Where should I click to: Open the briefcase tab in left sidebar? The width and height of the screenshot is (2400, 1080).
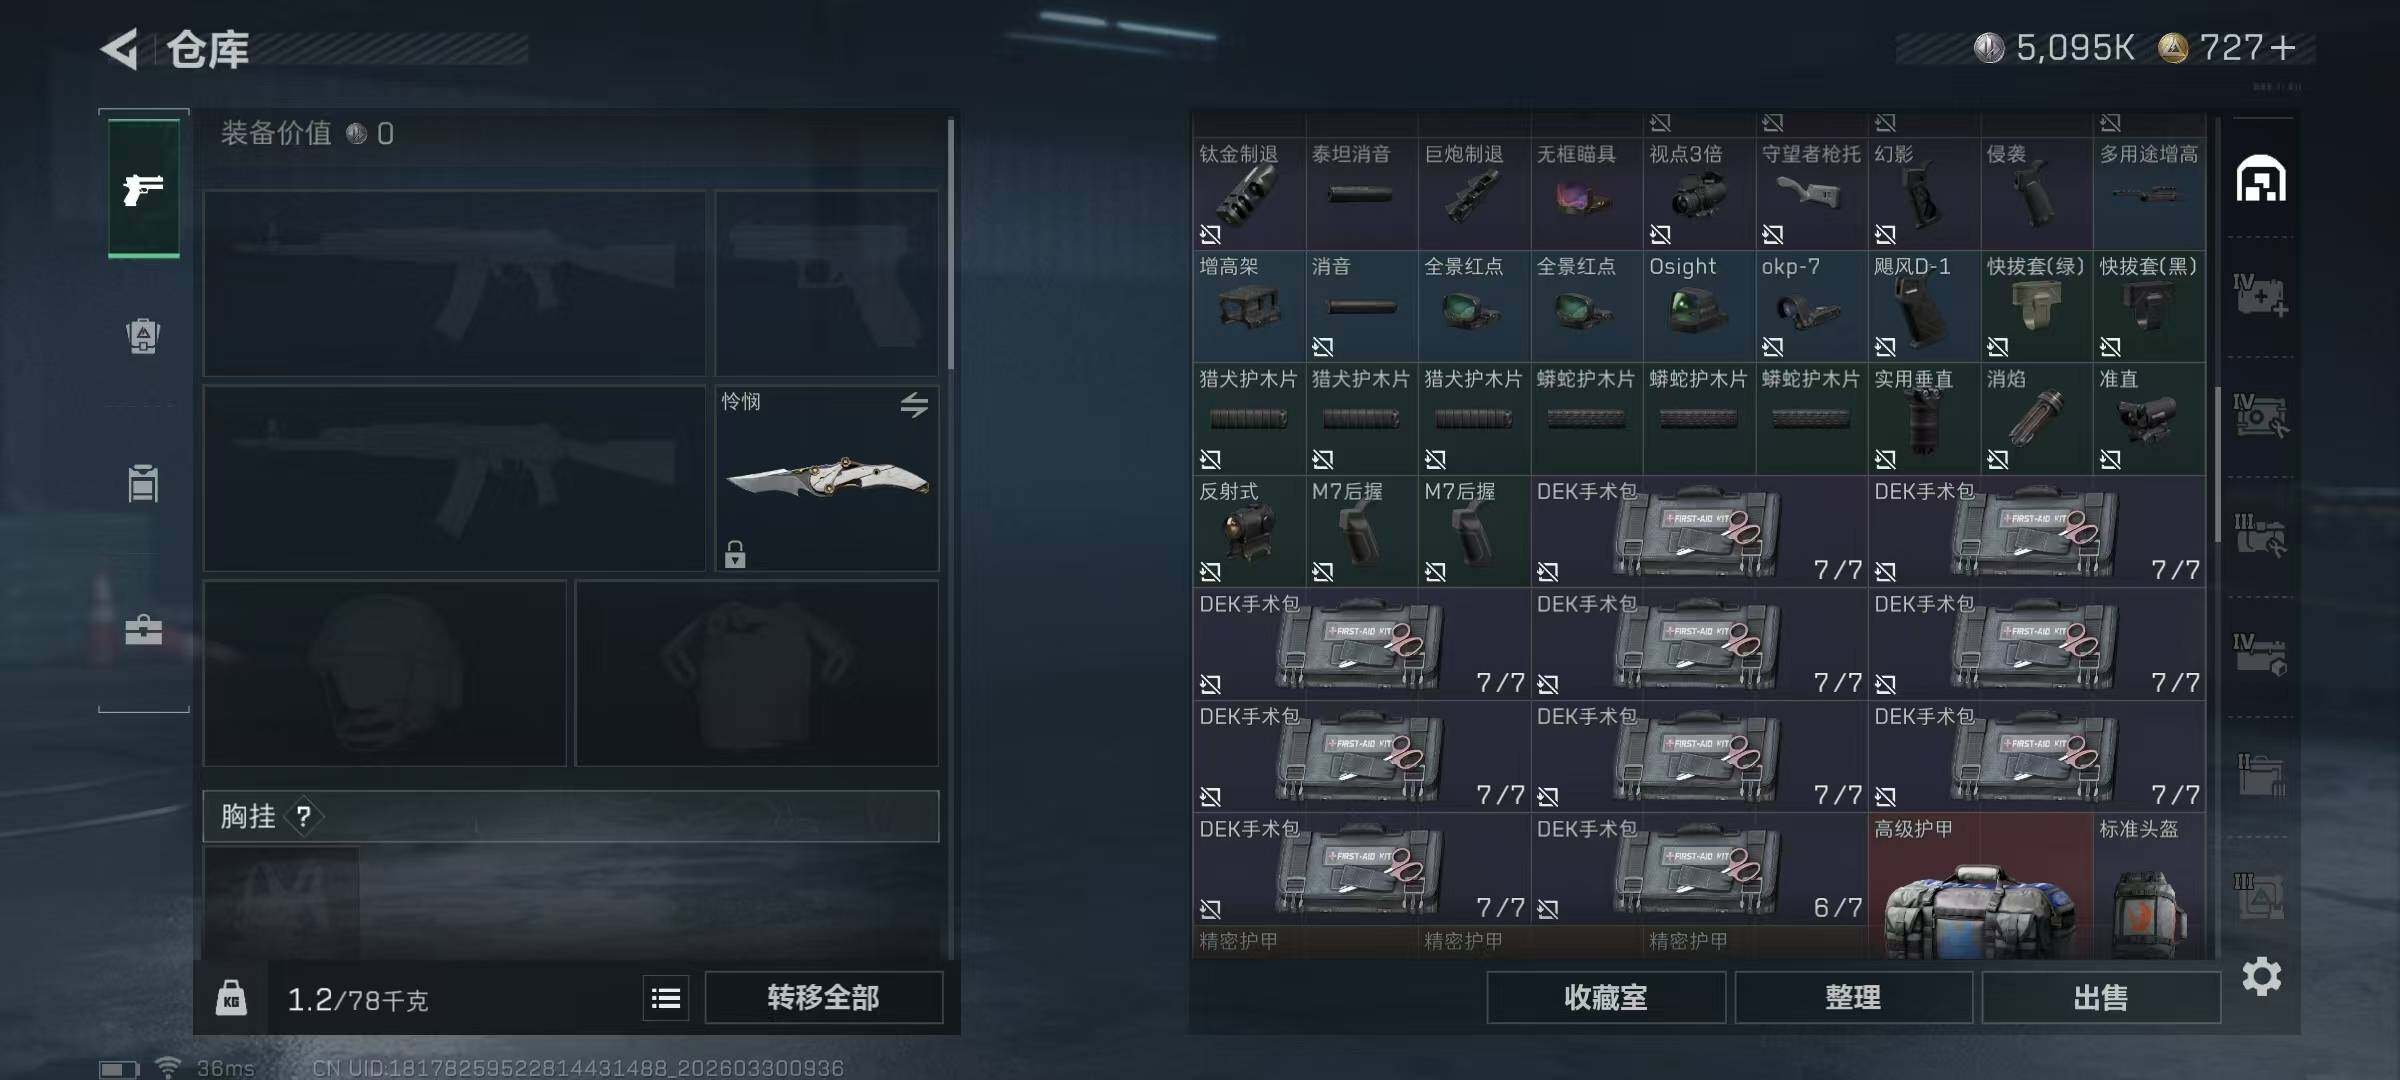(x=143, y=630)
